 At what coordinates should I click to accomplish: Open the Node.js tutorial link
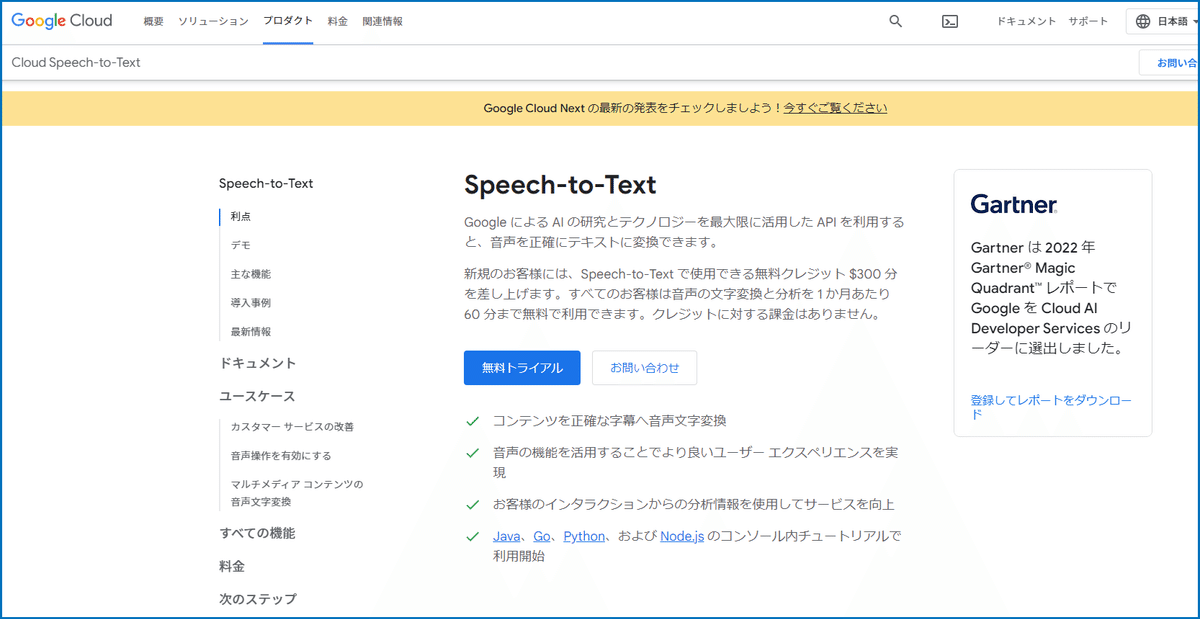click(x=682, y=536)
